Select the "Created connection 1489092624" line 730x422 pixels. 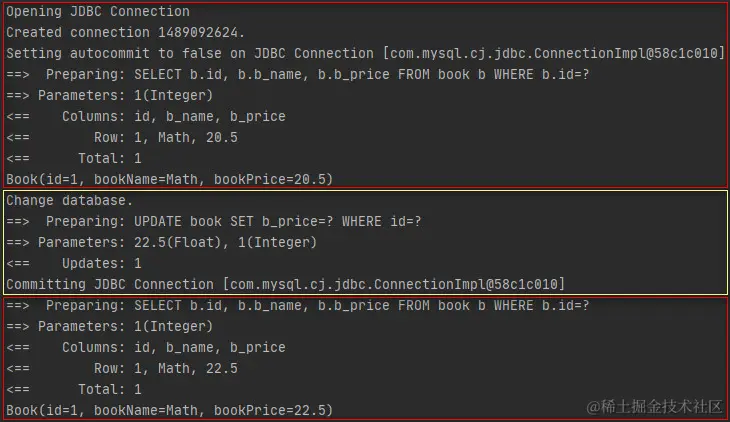pos(125,32)
